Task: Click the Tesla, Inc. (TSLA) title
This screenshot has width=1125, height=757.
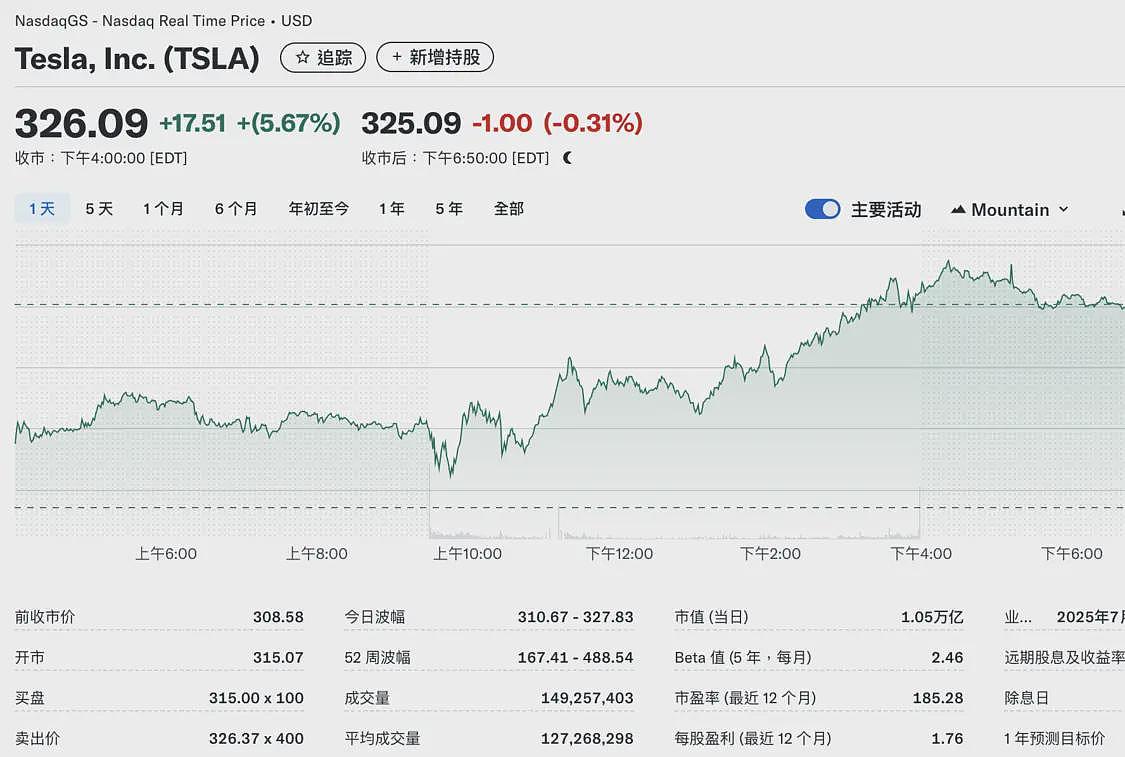Action: [x=137, y=58]
